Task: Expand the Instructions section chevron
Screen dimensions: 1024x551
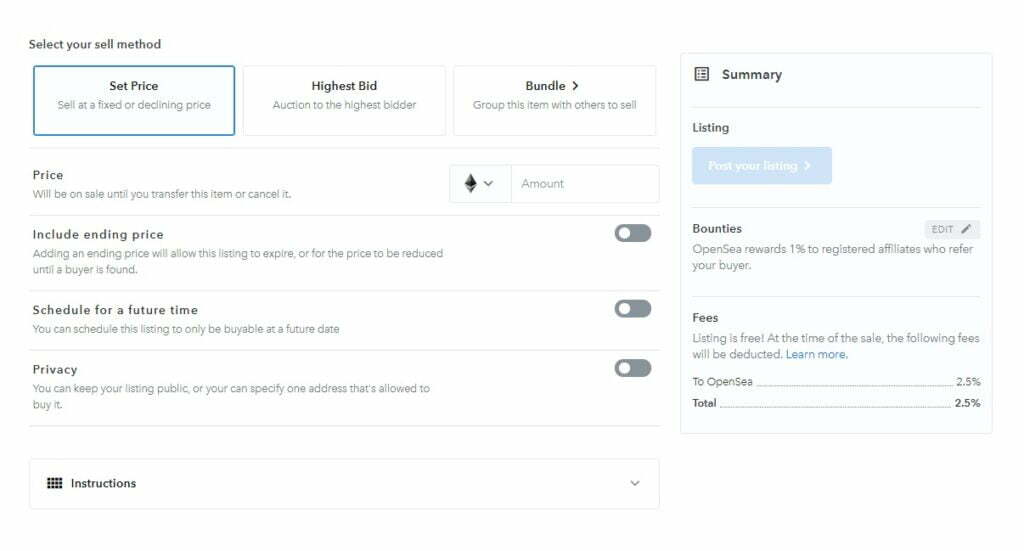Action: click(x=635, y=483)
